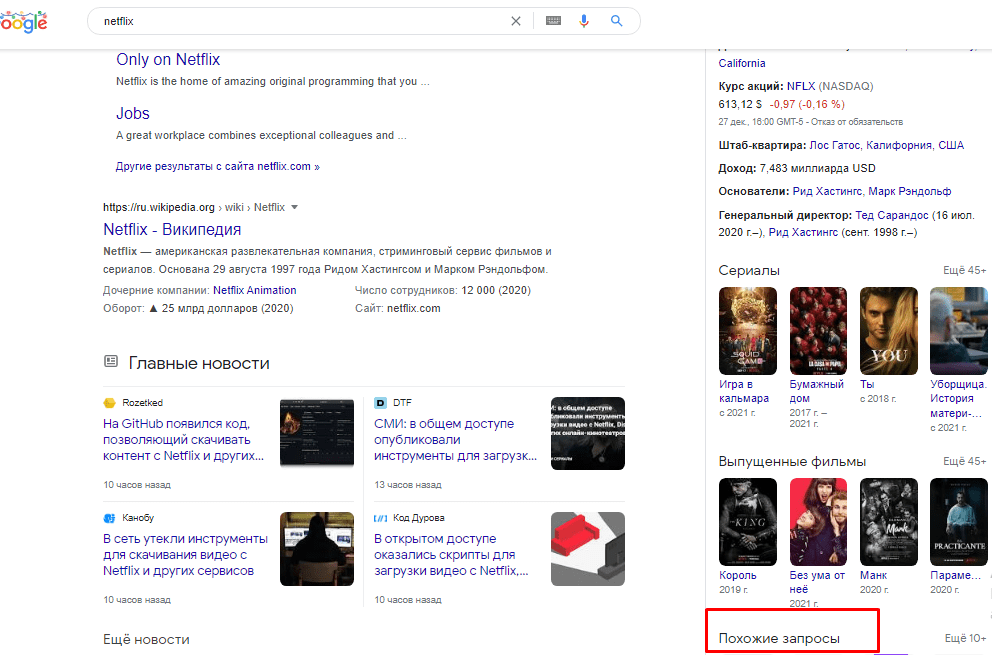Click the Канобу article thumbnail
The width and height of the screenshot is (992, 655).
(x=317, y=549)
